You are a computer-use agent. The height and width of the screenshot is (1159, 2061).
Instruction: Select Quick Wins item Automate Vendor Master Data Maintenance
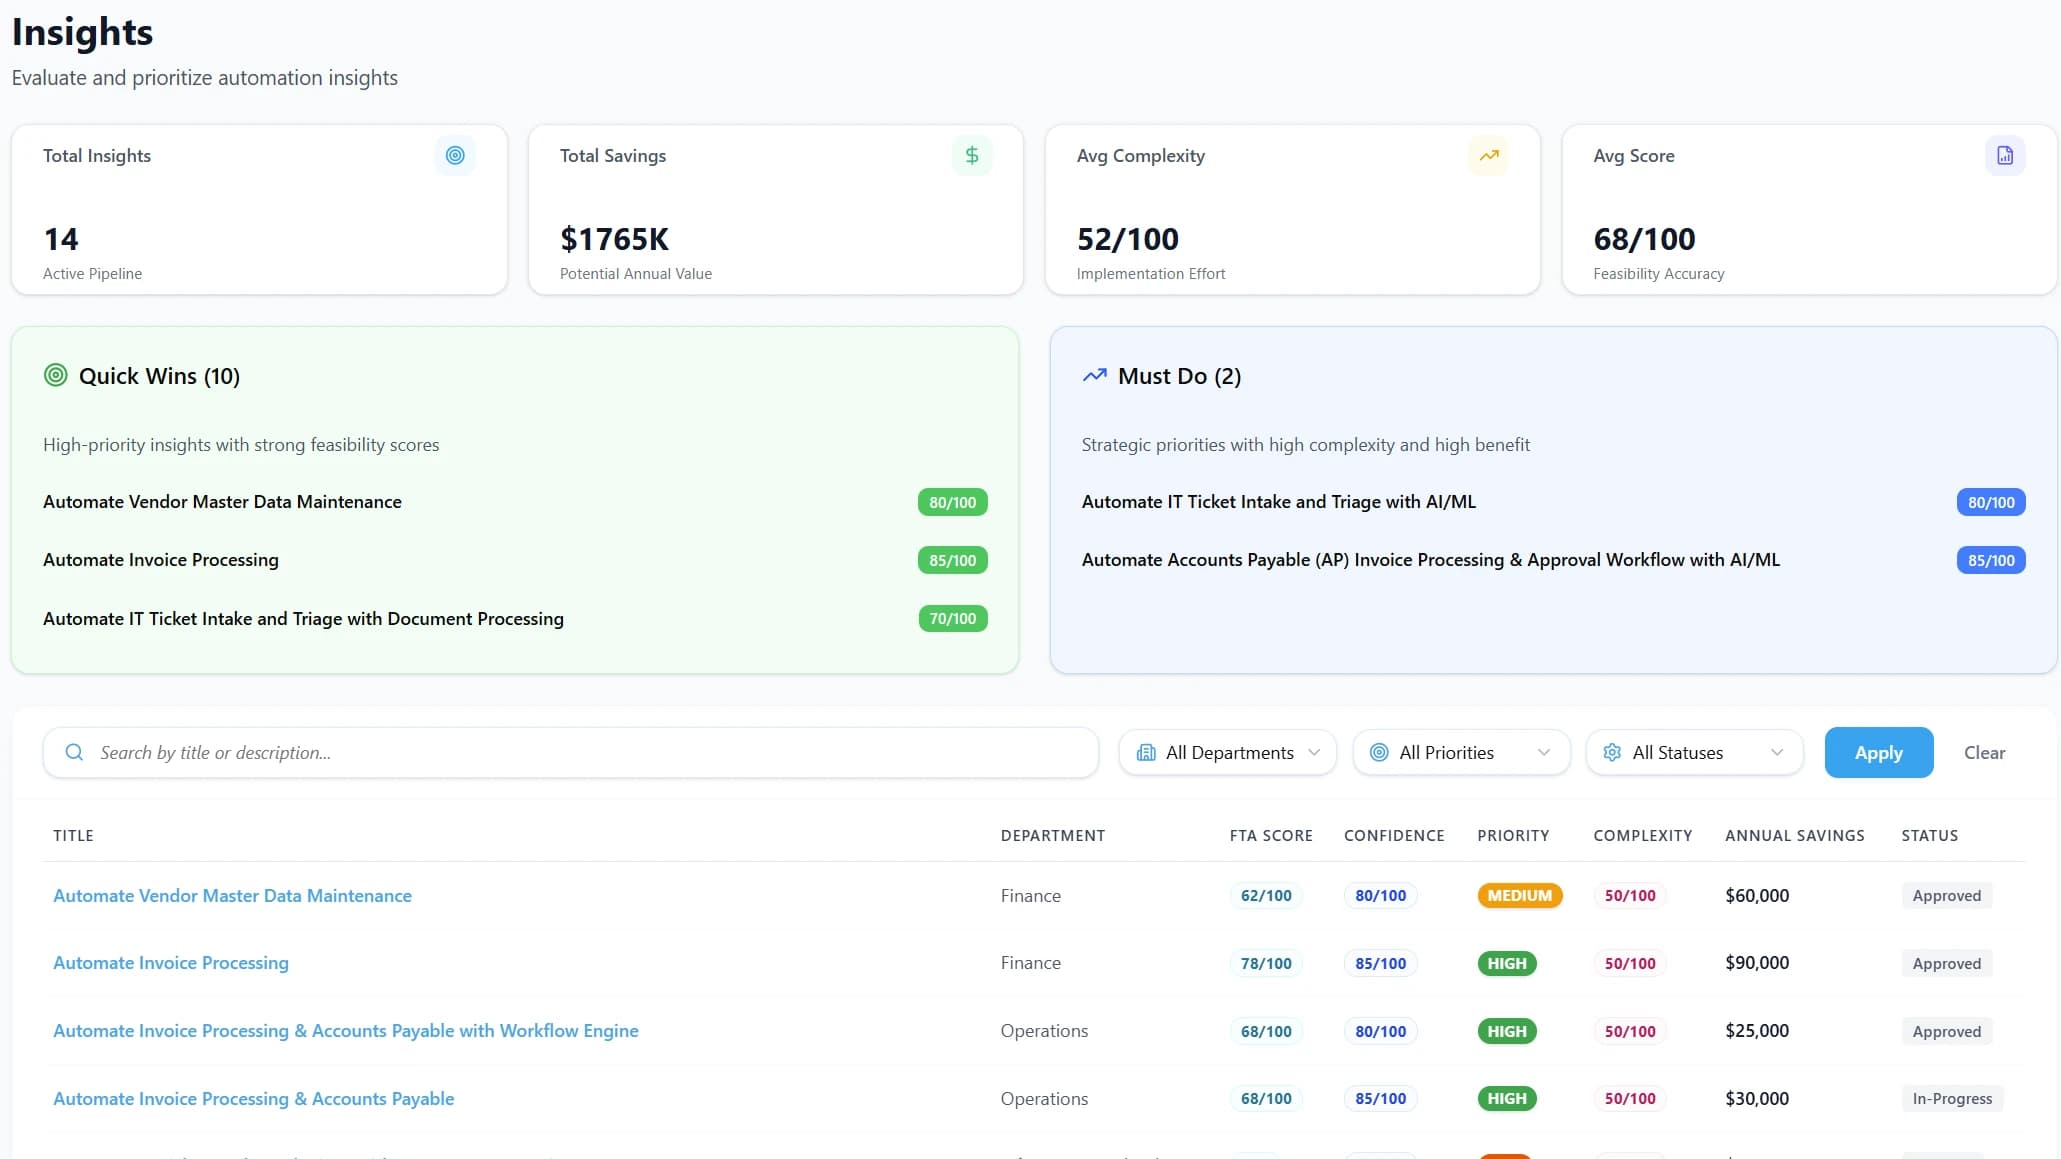click(x=222, y=502)
